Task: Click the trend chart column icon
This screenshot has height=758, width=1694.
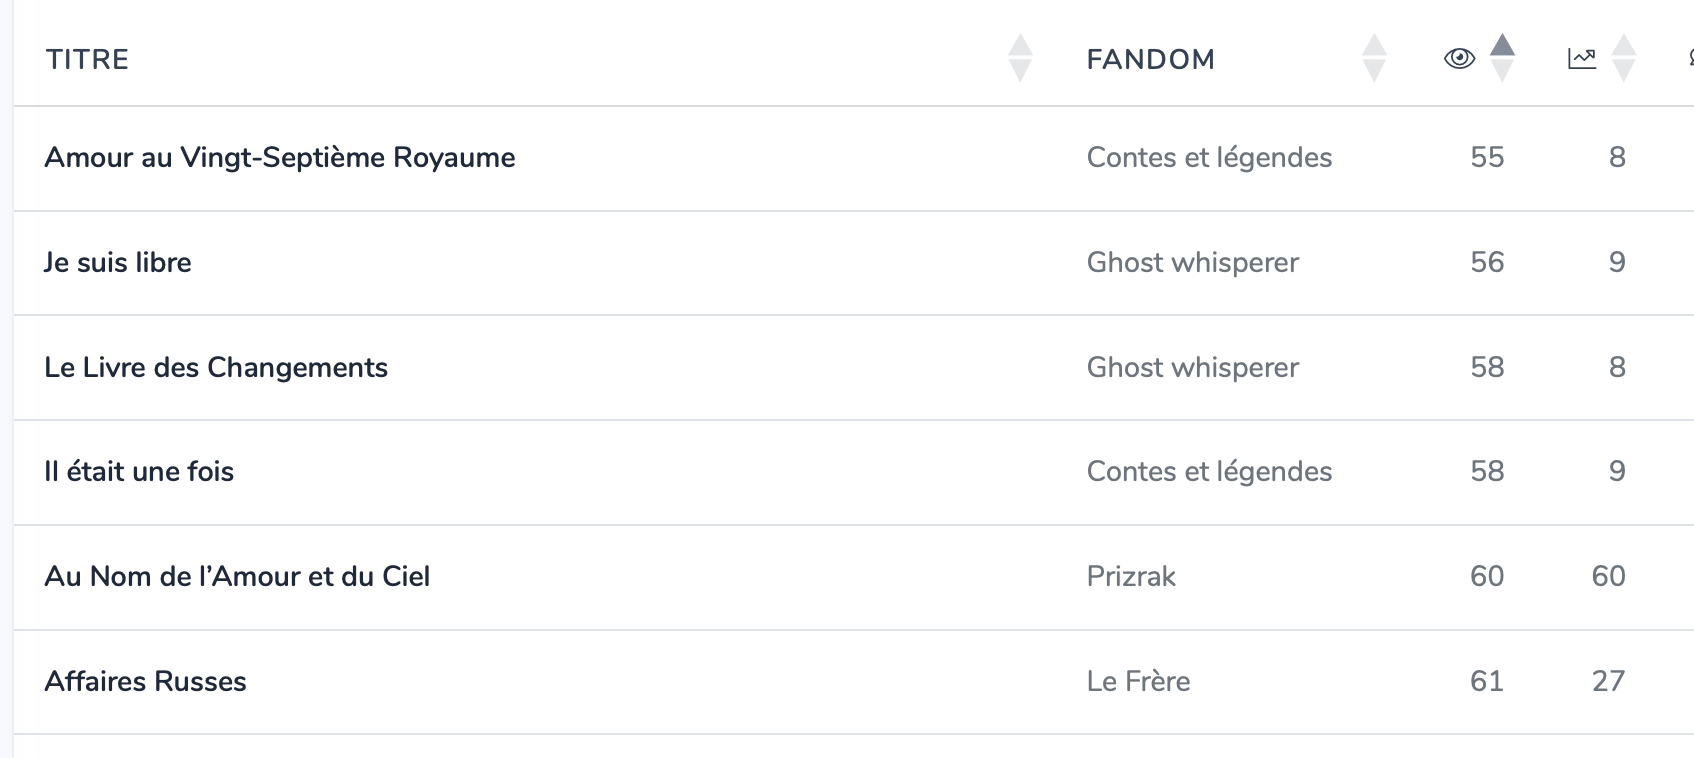Action: 1581,59
